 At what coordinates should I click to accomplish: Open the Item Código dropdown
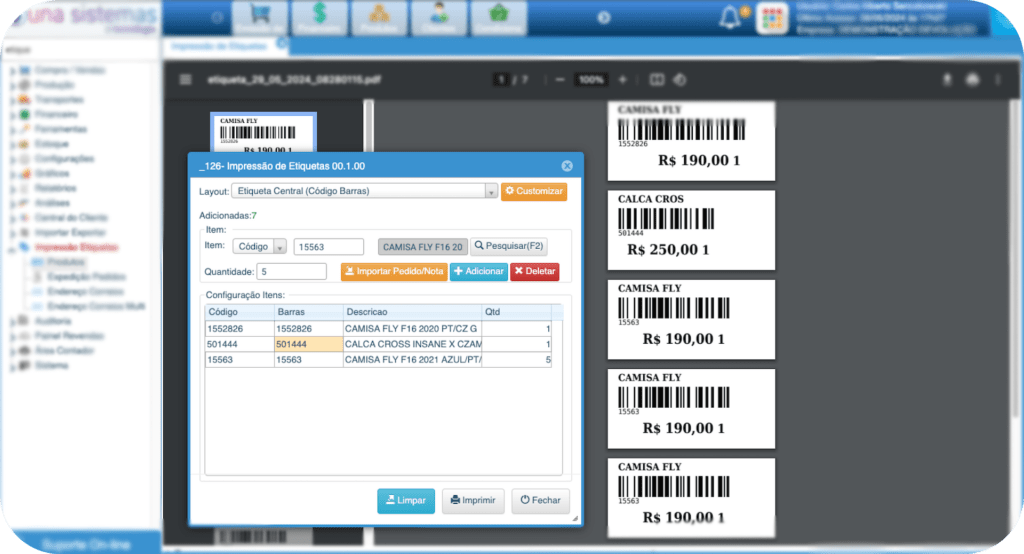(x=260, y=247)
